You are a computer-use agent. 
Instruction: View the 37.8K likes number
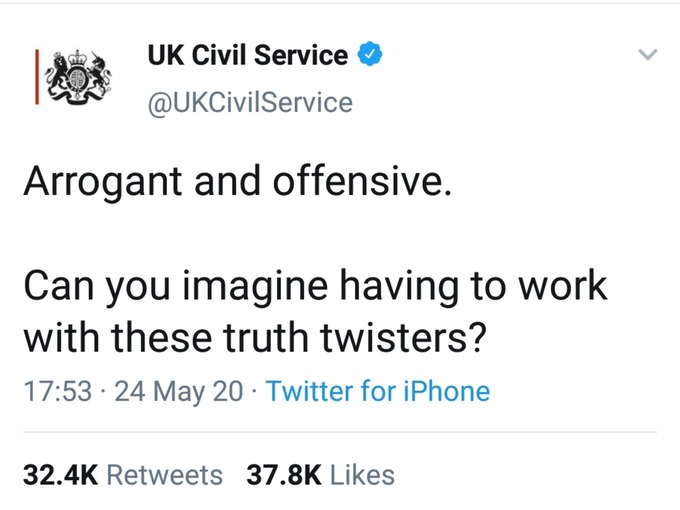click(284, 475)
